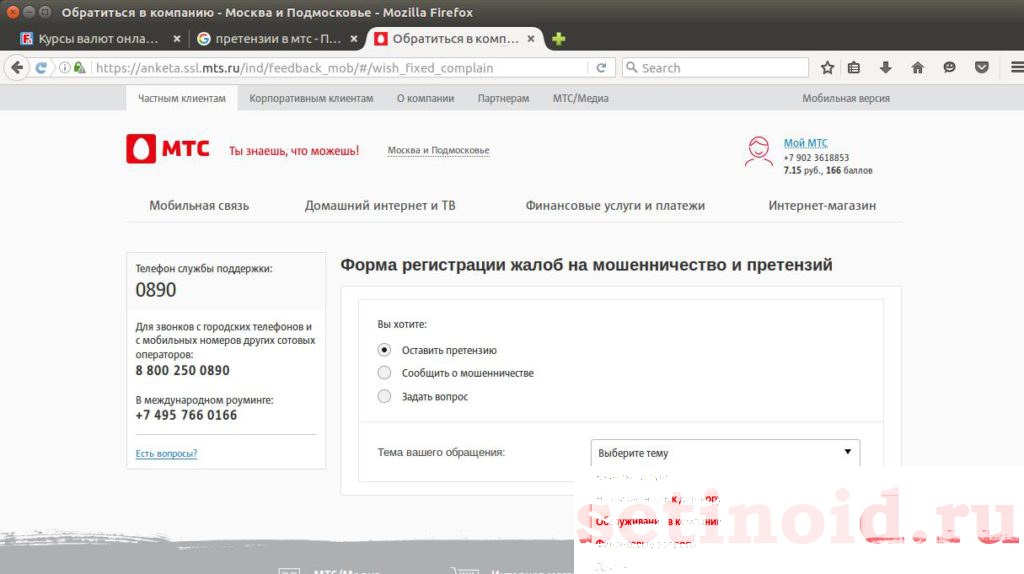Go to the Firefox home page icon
The width and height of the screenshot is (1024, 574).
pos(918,67)
